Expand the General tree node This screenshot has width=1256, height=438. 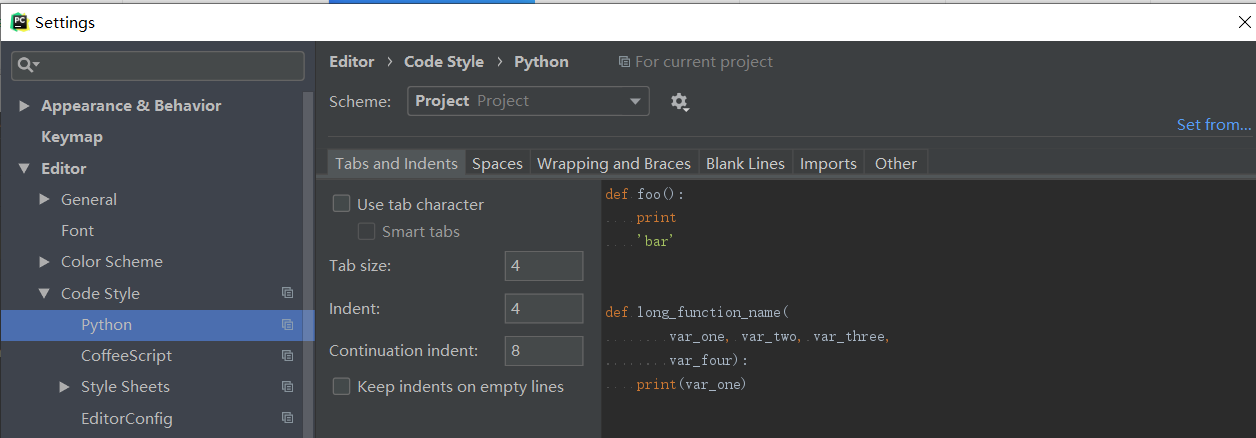coord(45,200)
